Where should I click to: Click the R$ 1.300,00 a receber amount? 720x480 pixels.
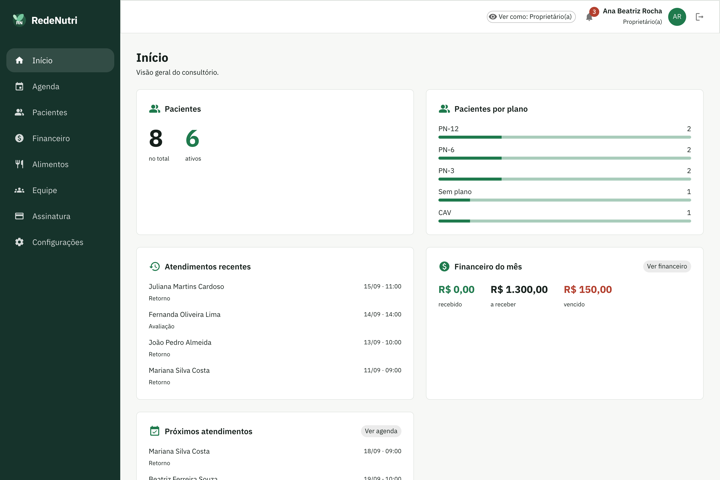click(519, 289)
